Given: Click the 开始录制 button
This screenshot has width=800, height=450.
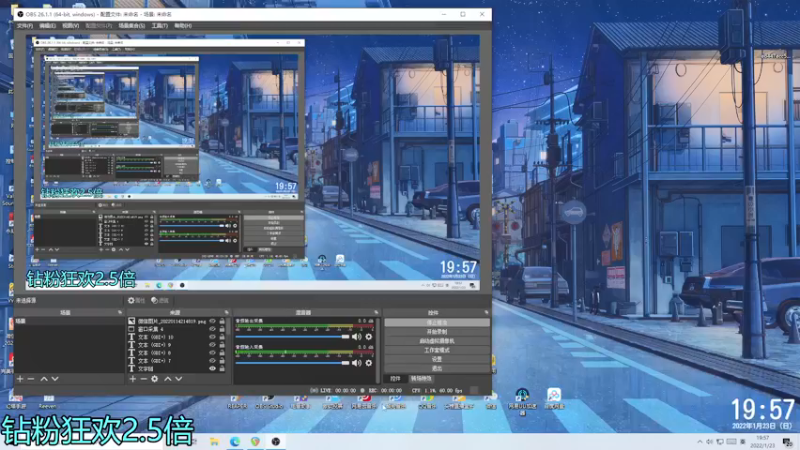Looking at the screenshot, I should tap(437, 332).
